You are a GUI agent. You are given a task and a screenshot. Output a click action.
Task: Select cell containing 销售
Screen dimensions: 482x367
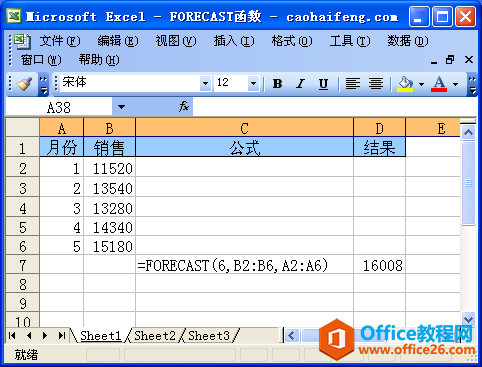pos(110,147)
